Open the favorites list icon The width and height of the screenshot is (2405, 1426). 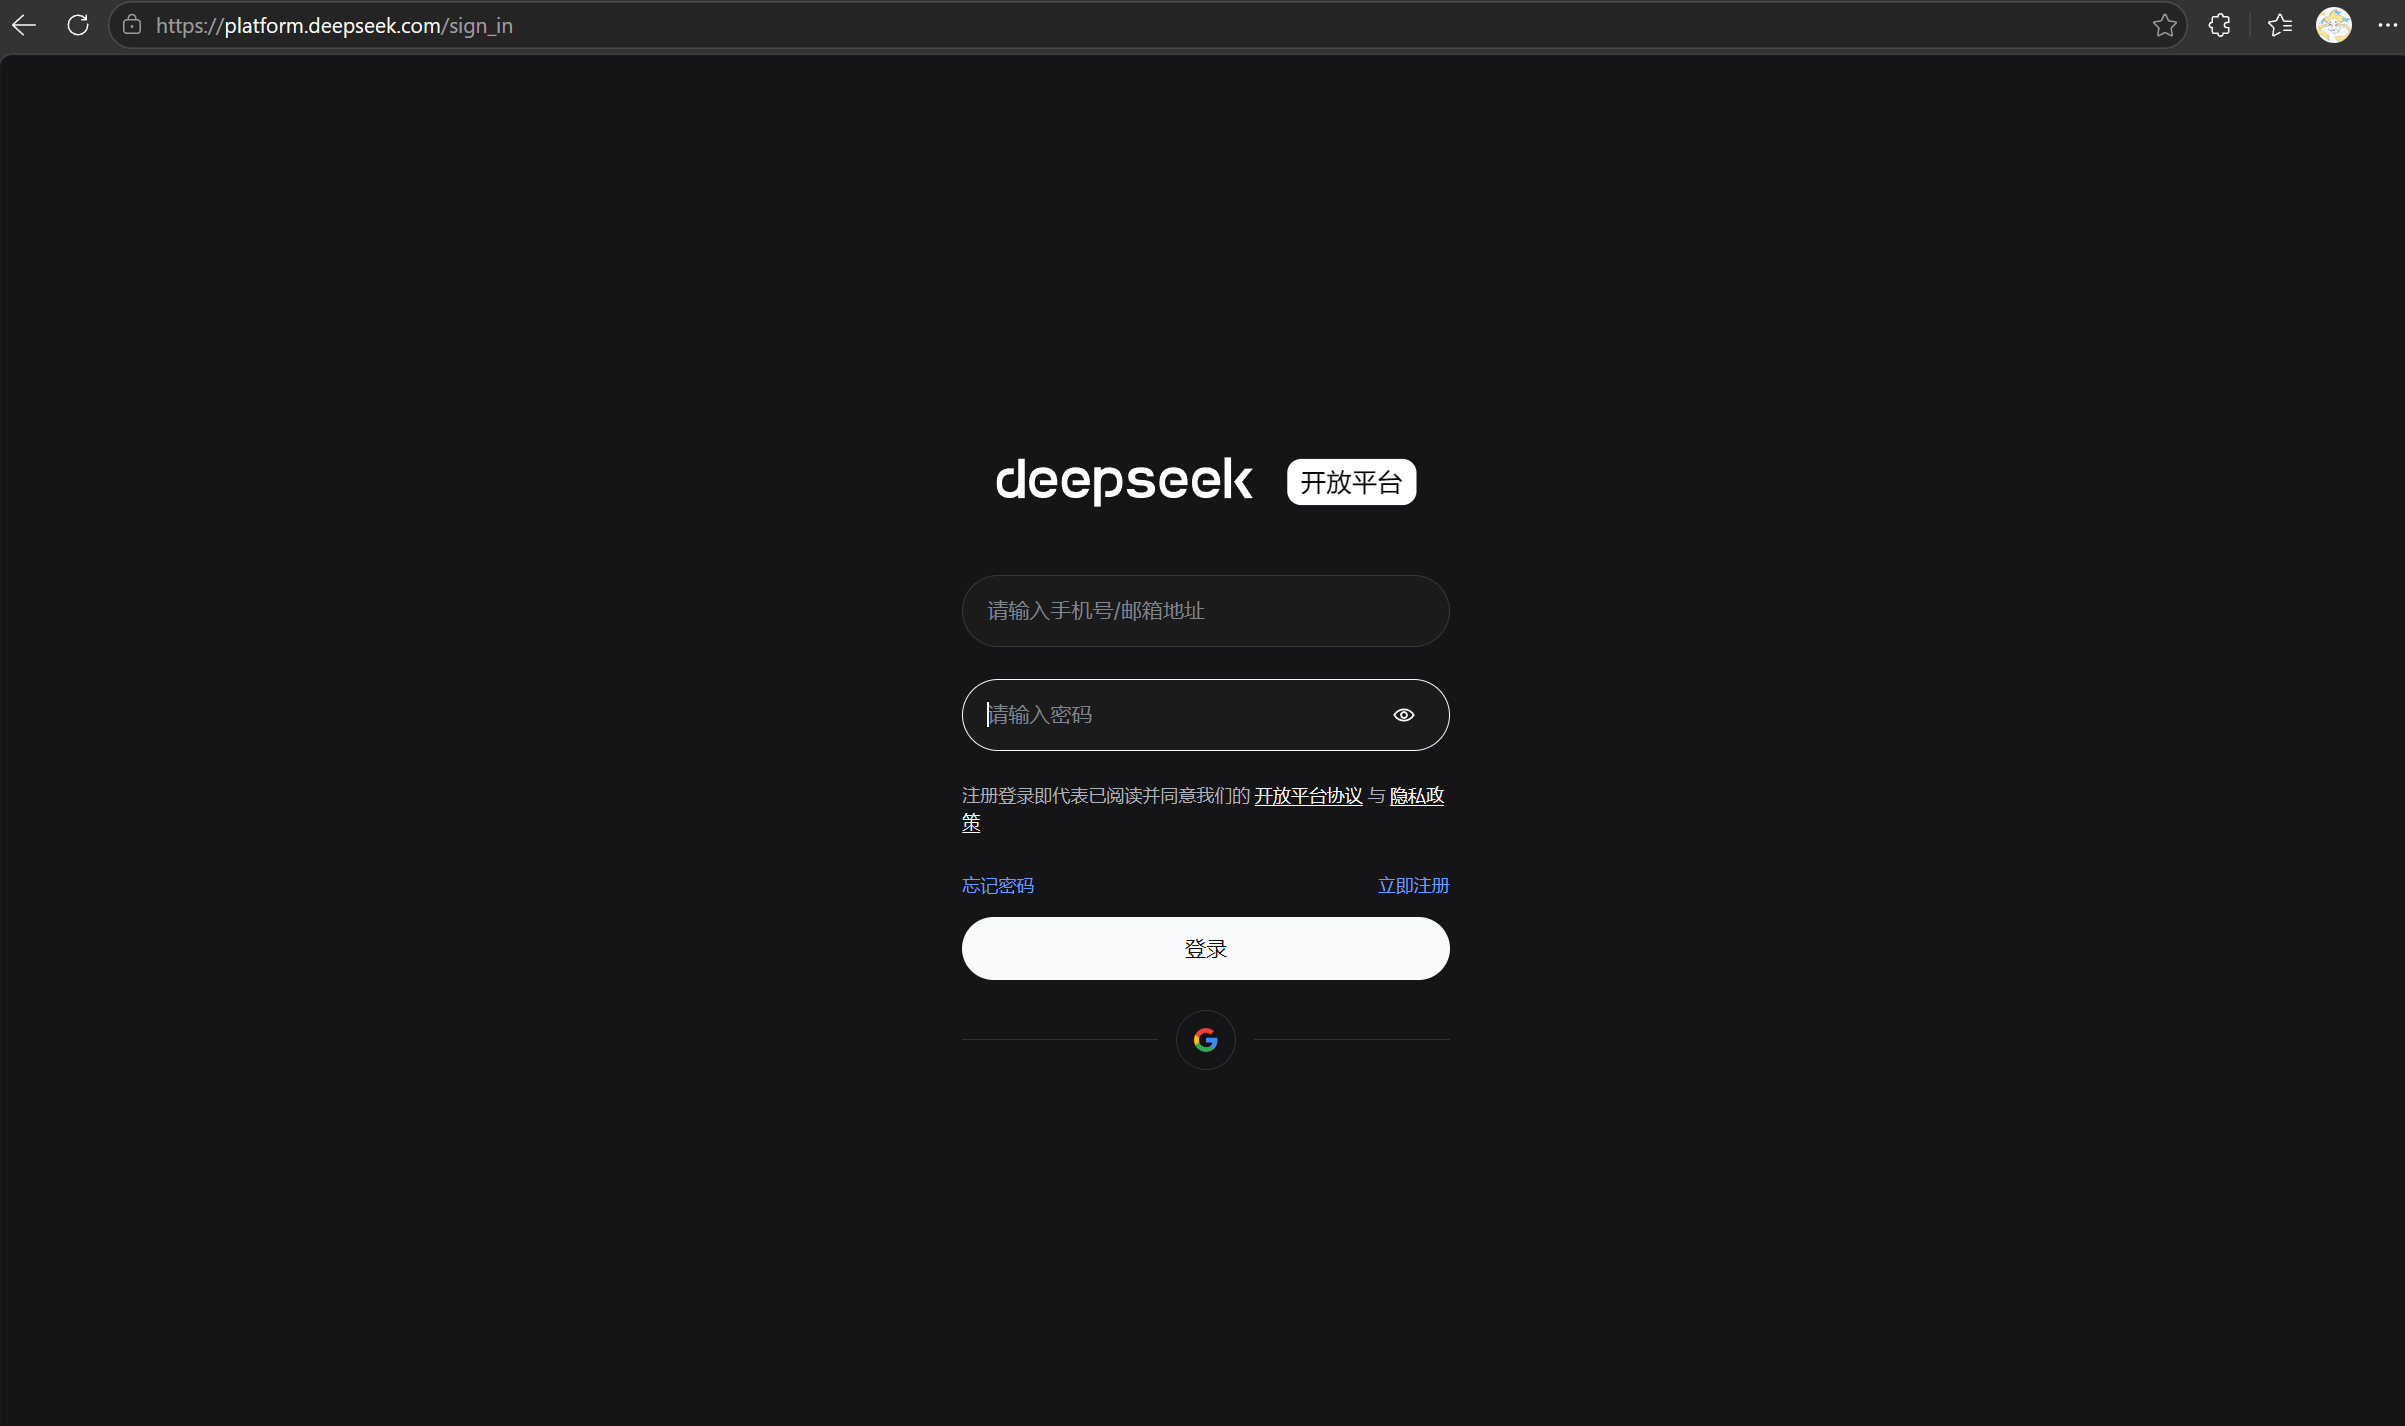coord(2279,25)
